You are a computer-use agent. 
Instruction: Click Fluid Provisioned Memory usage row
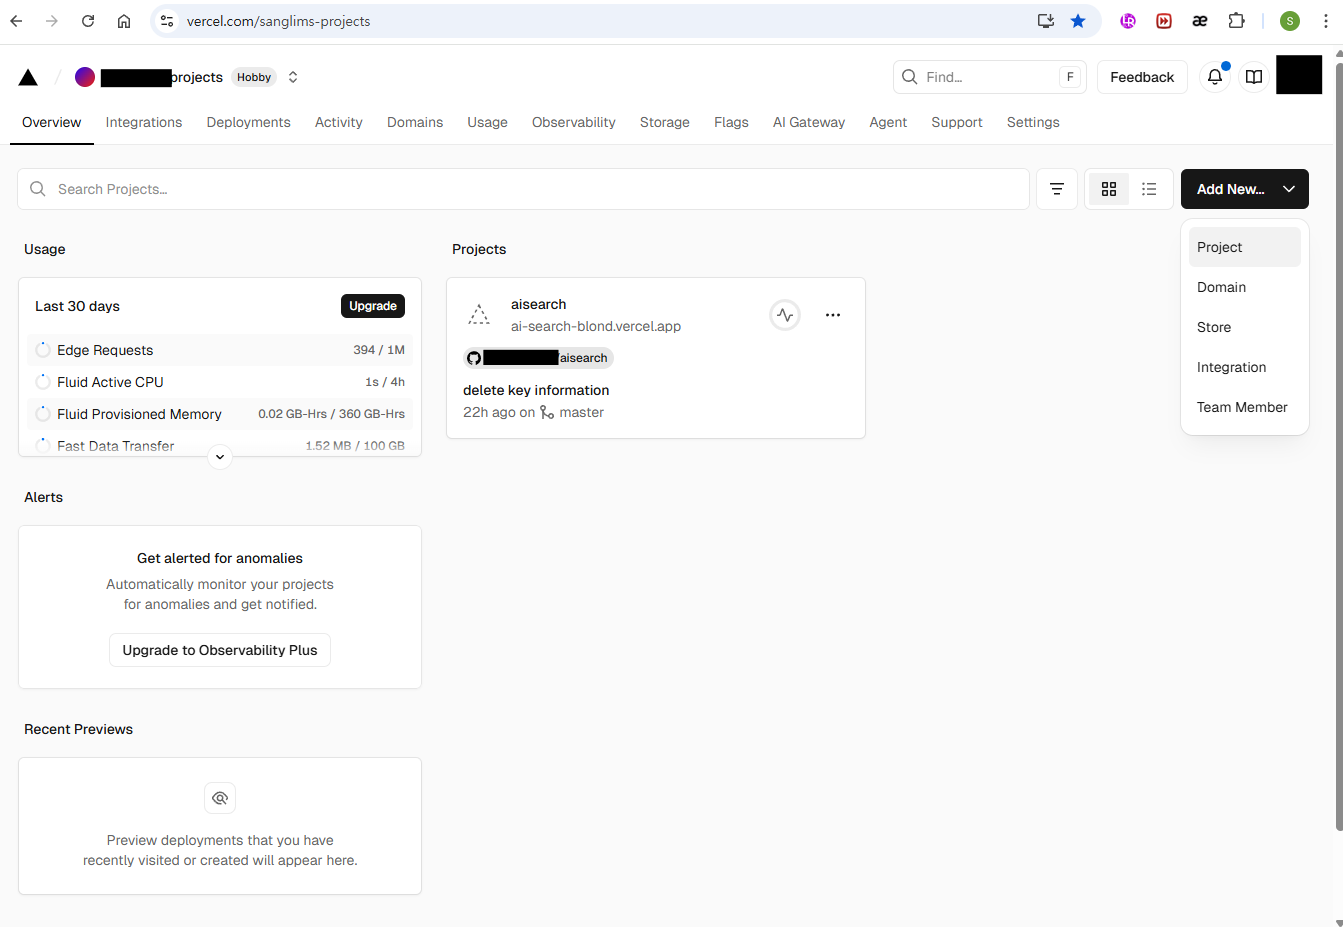[220, 414]
